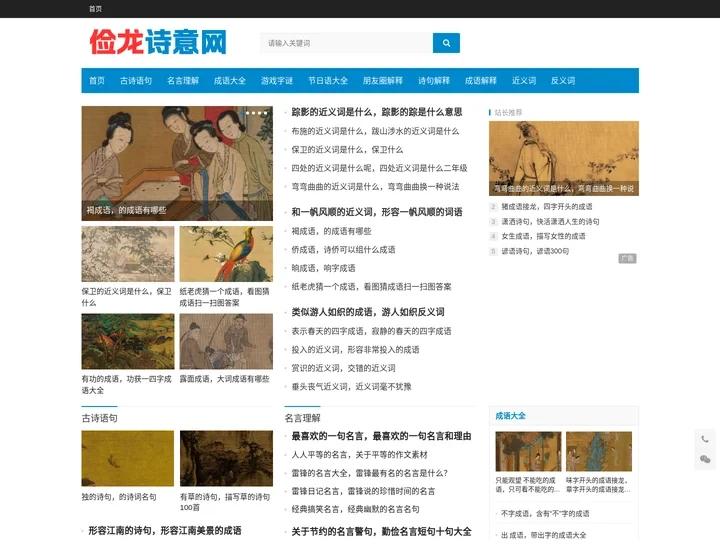720x540 pixels.
Task: Open yellow painting thumbnail 独的诗句
Action: tap(128, 458)
